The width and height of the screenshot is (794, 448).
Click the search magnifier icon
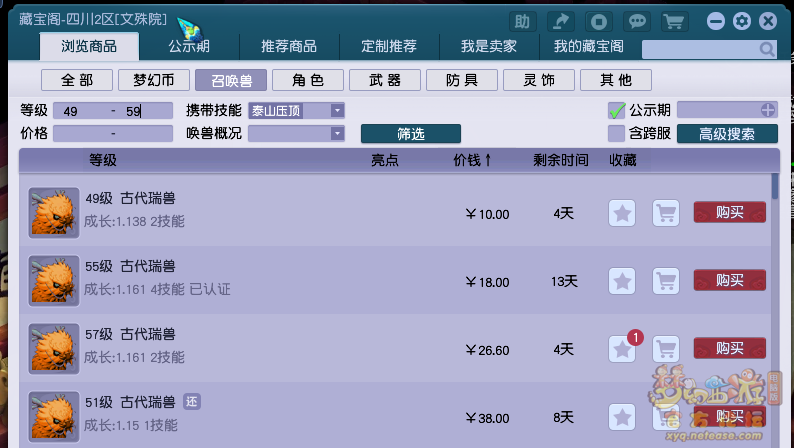coord(767,49)
